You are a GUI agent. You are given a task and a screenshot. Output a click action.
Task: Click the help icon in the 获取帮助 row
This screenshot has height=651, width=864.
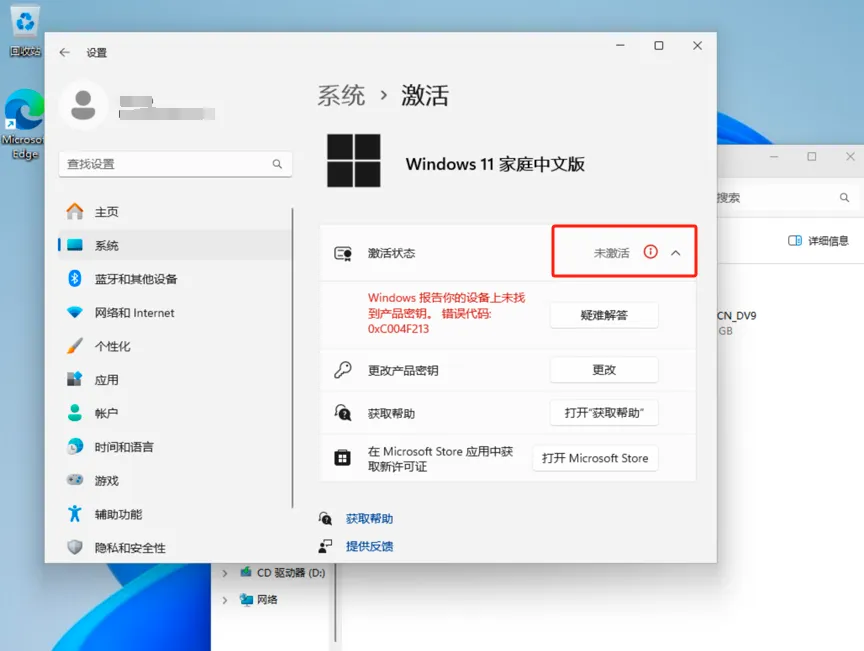click(343, 412)
